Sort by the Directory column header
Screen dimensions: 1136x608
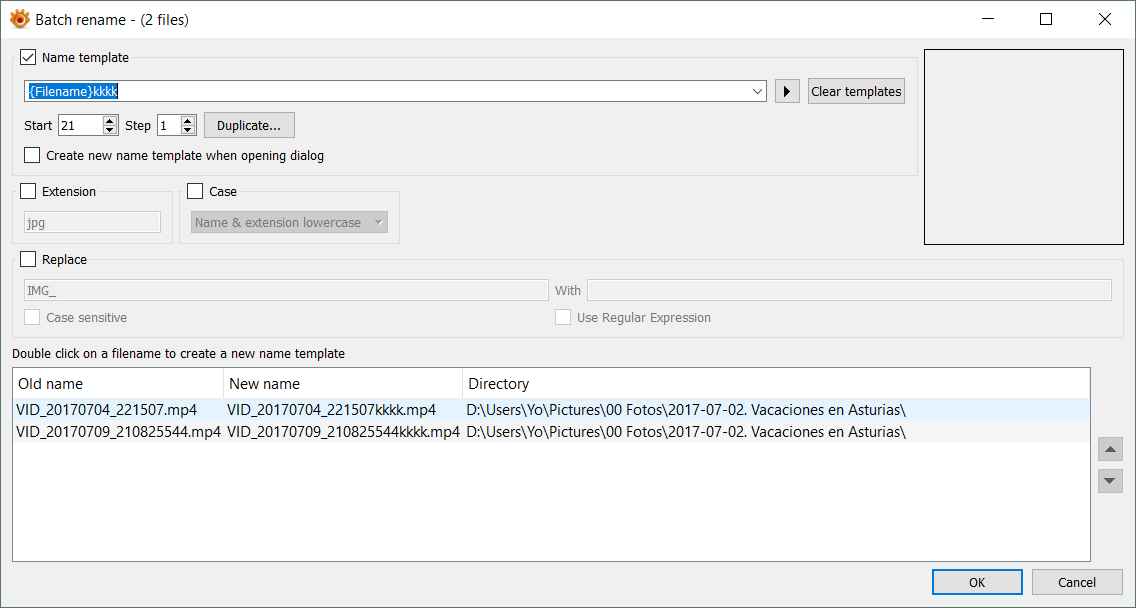tap(775, 384)
